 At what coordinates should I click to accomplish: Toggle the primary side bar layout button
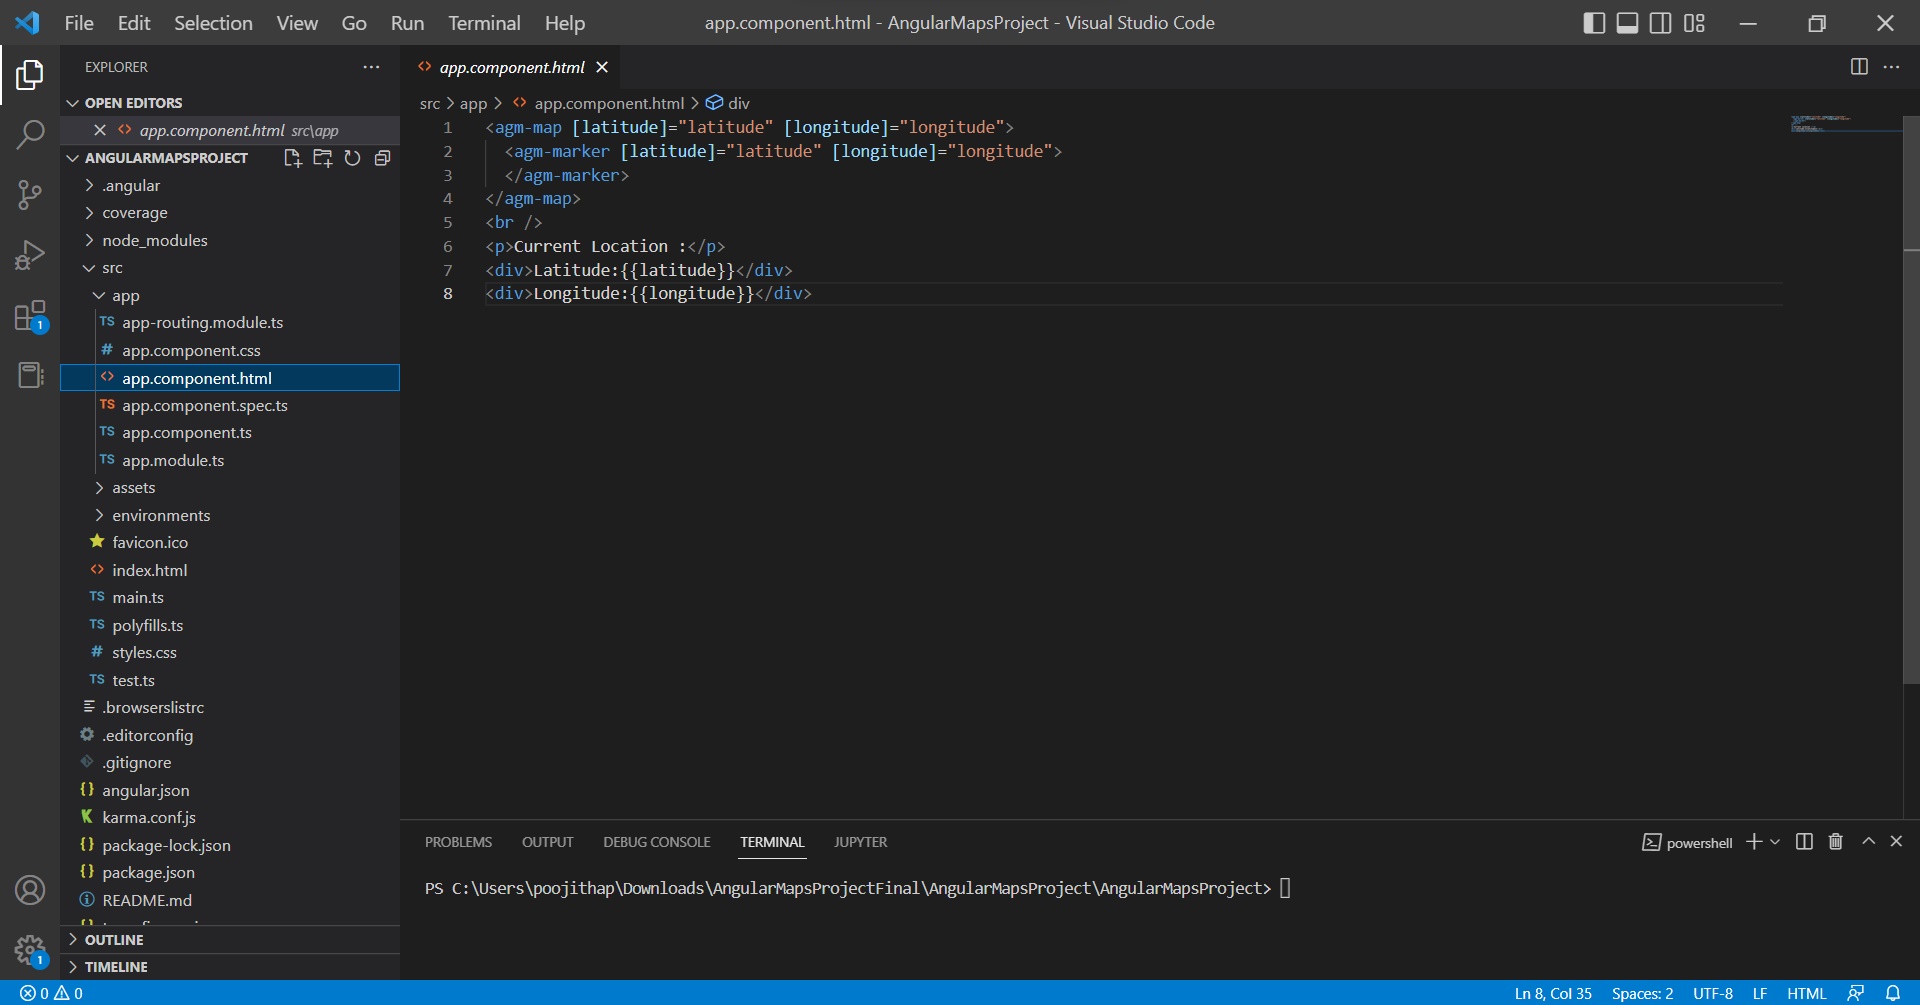[1594, 23]
